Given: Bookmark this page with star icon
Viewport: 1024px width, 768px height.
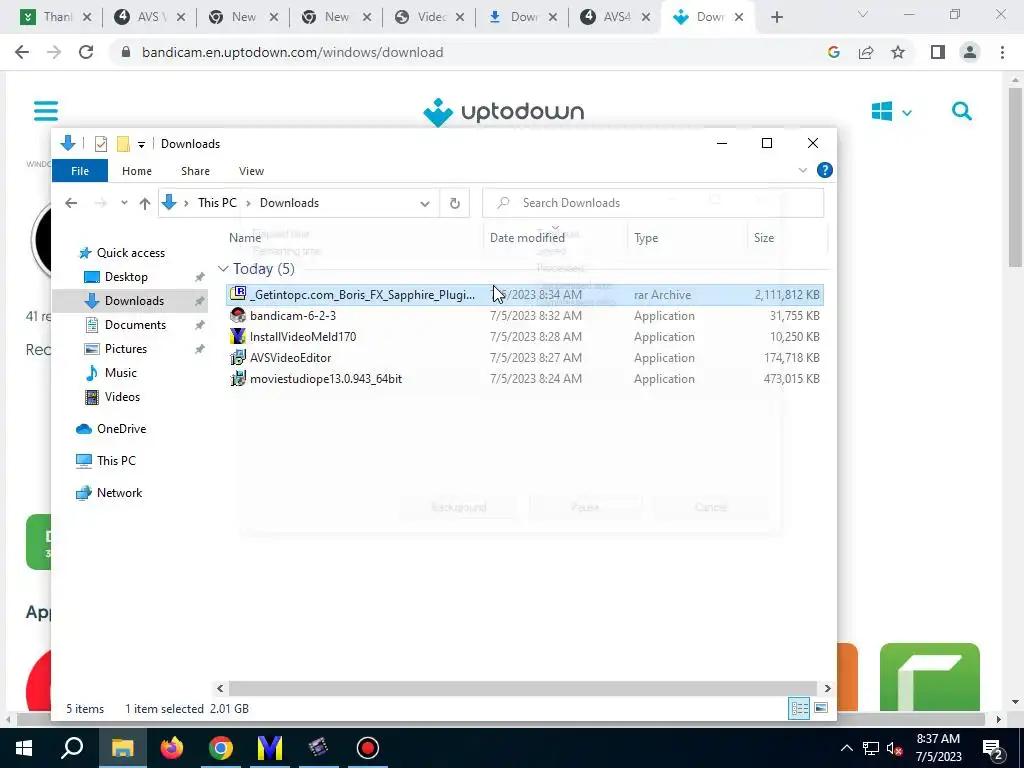Looking at the screenshot, I should point(898,52).
